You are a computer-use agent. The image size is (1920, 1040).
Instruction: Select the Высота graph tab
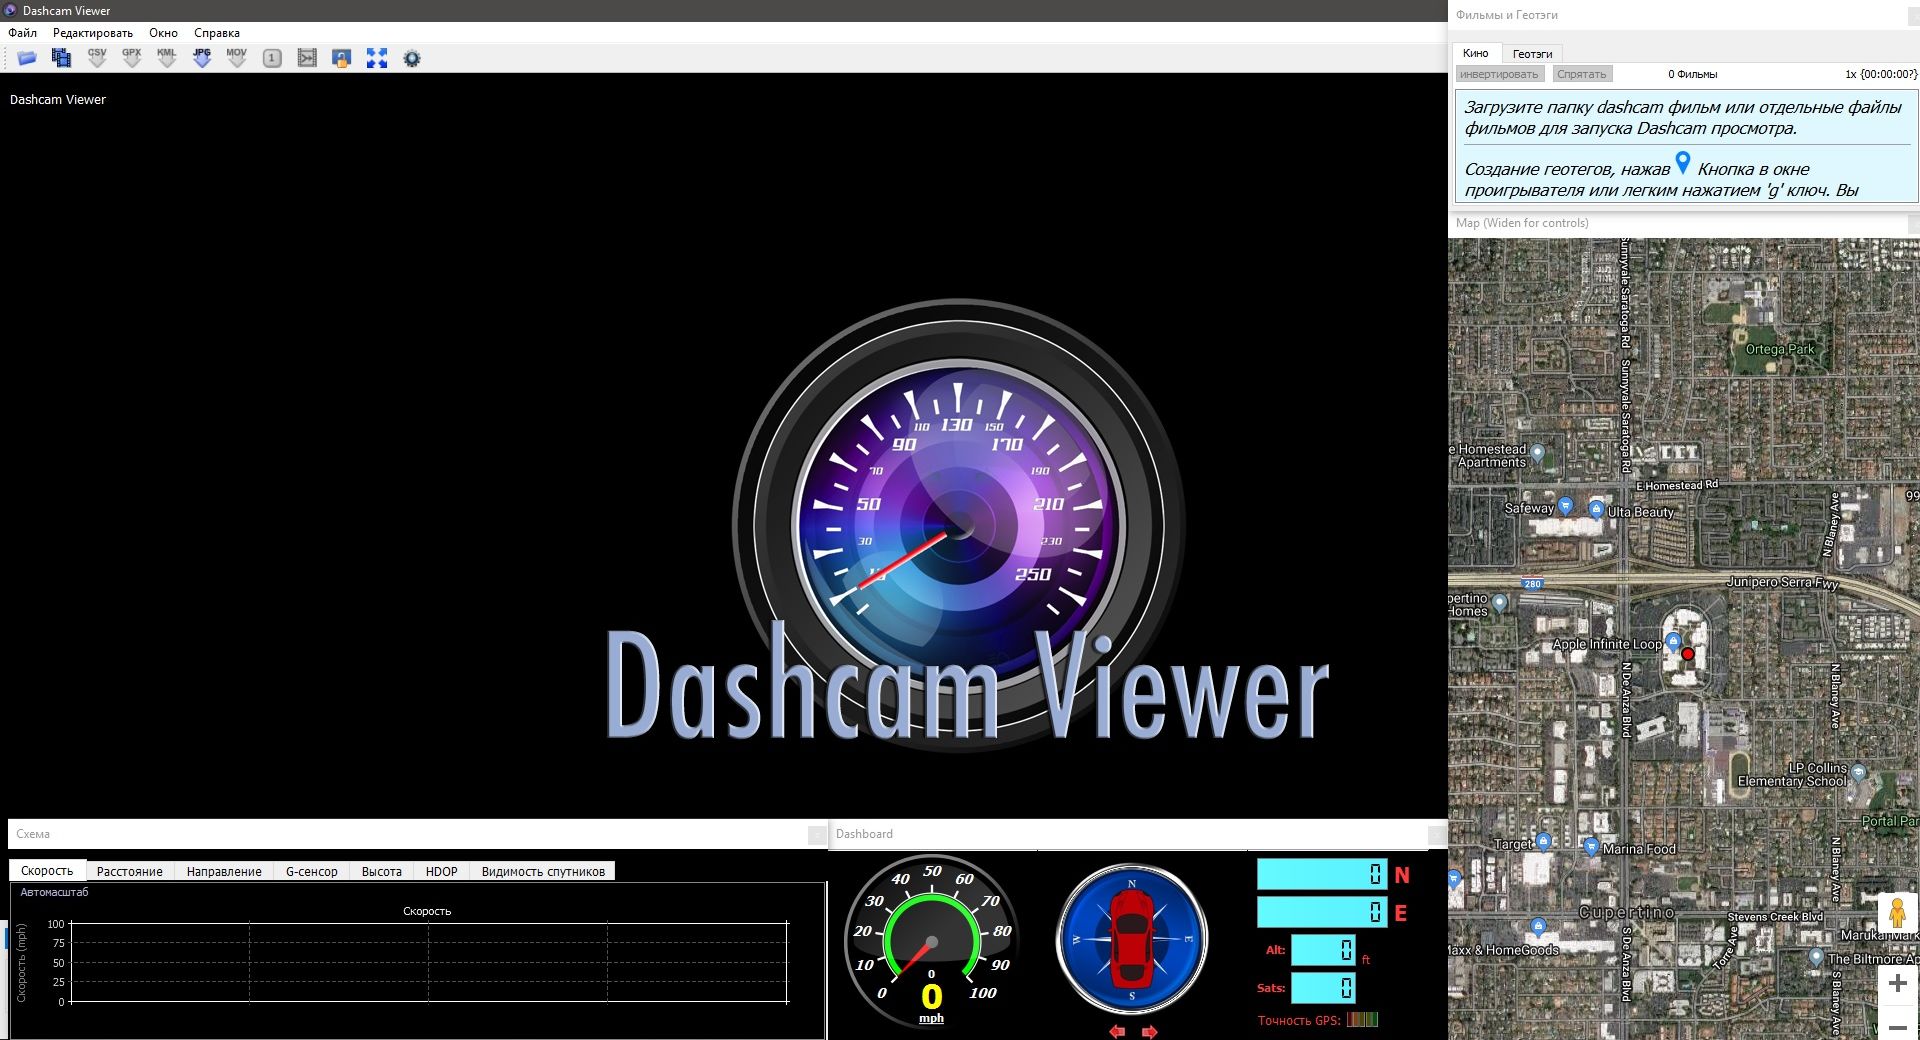[x=382, y=872]
